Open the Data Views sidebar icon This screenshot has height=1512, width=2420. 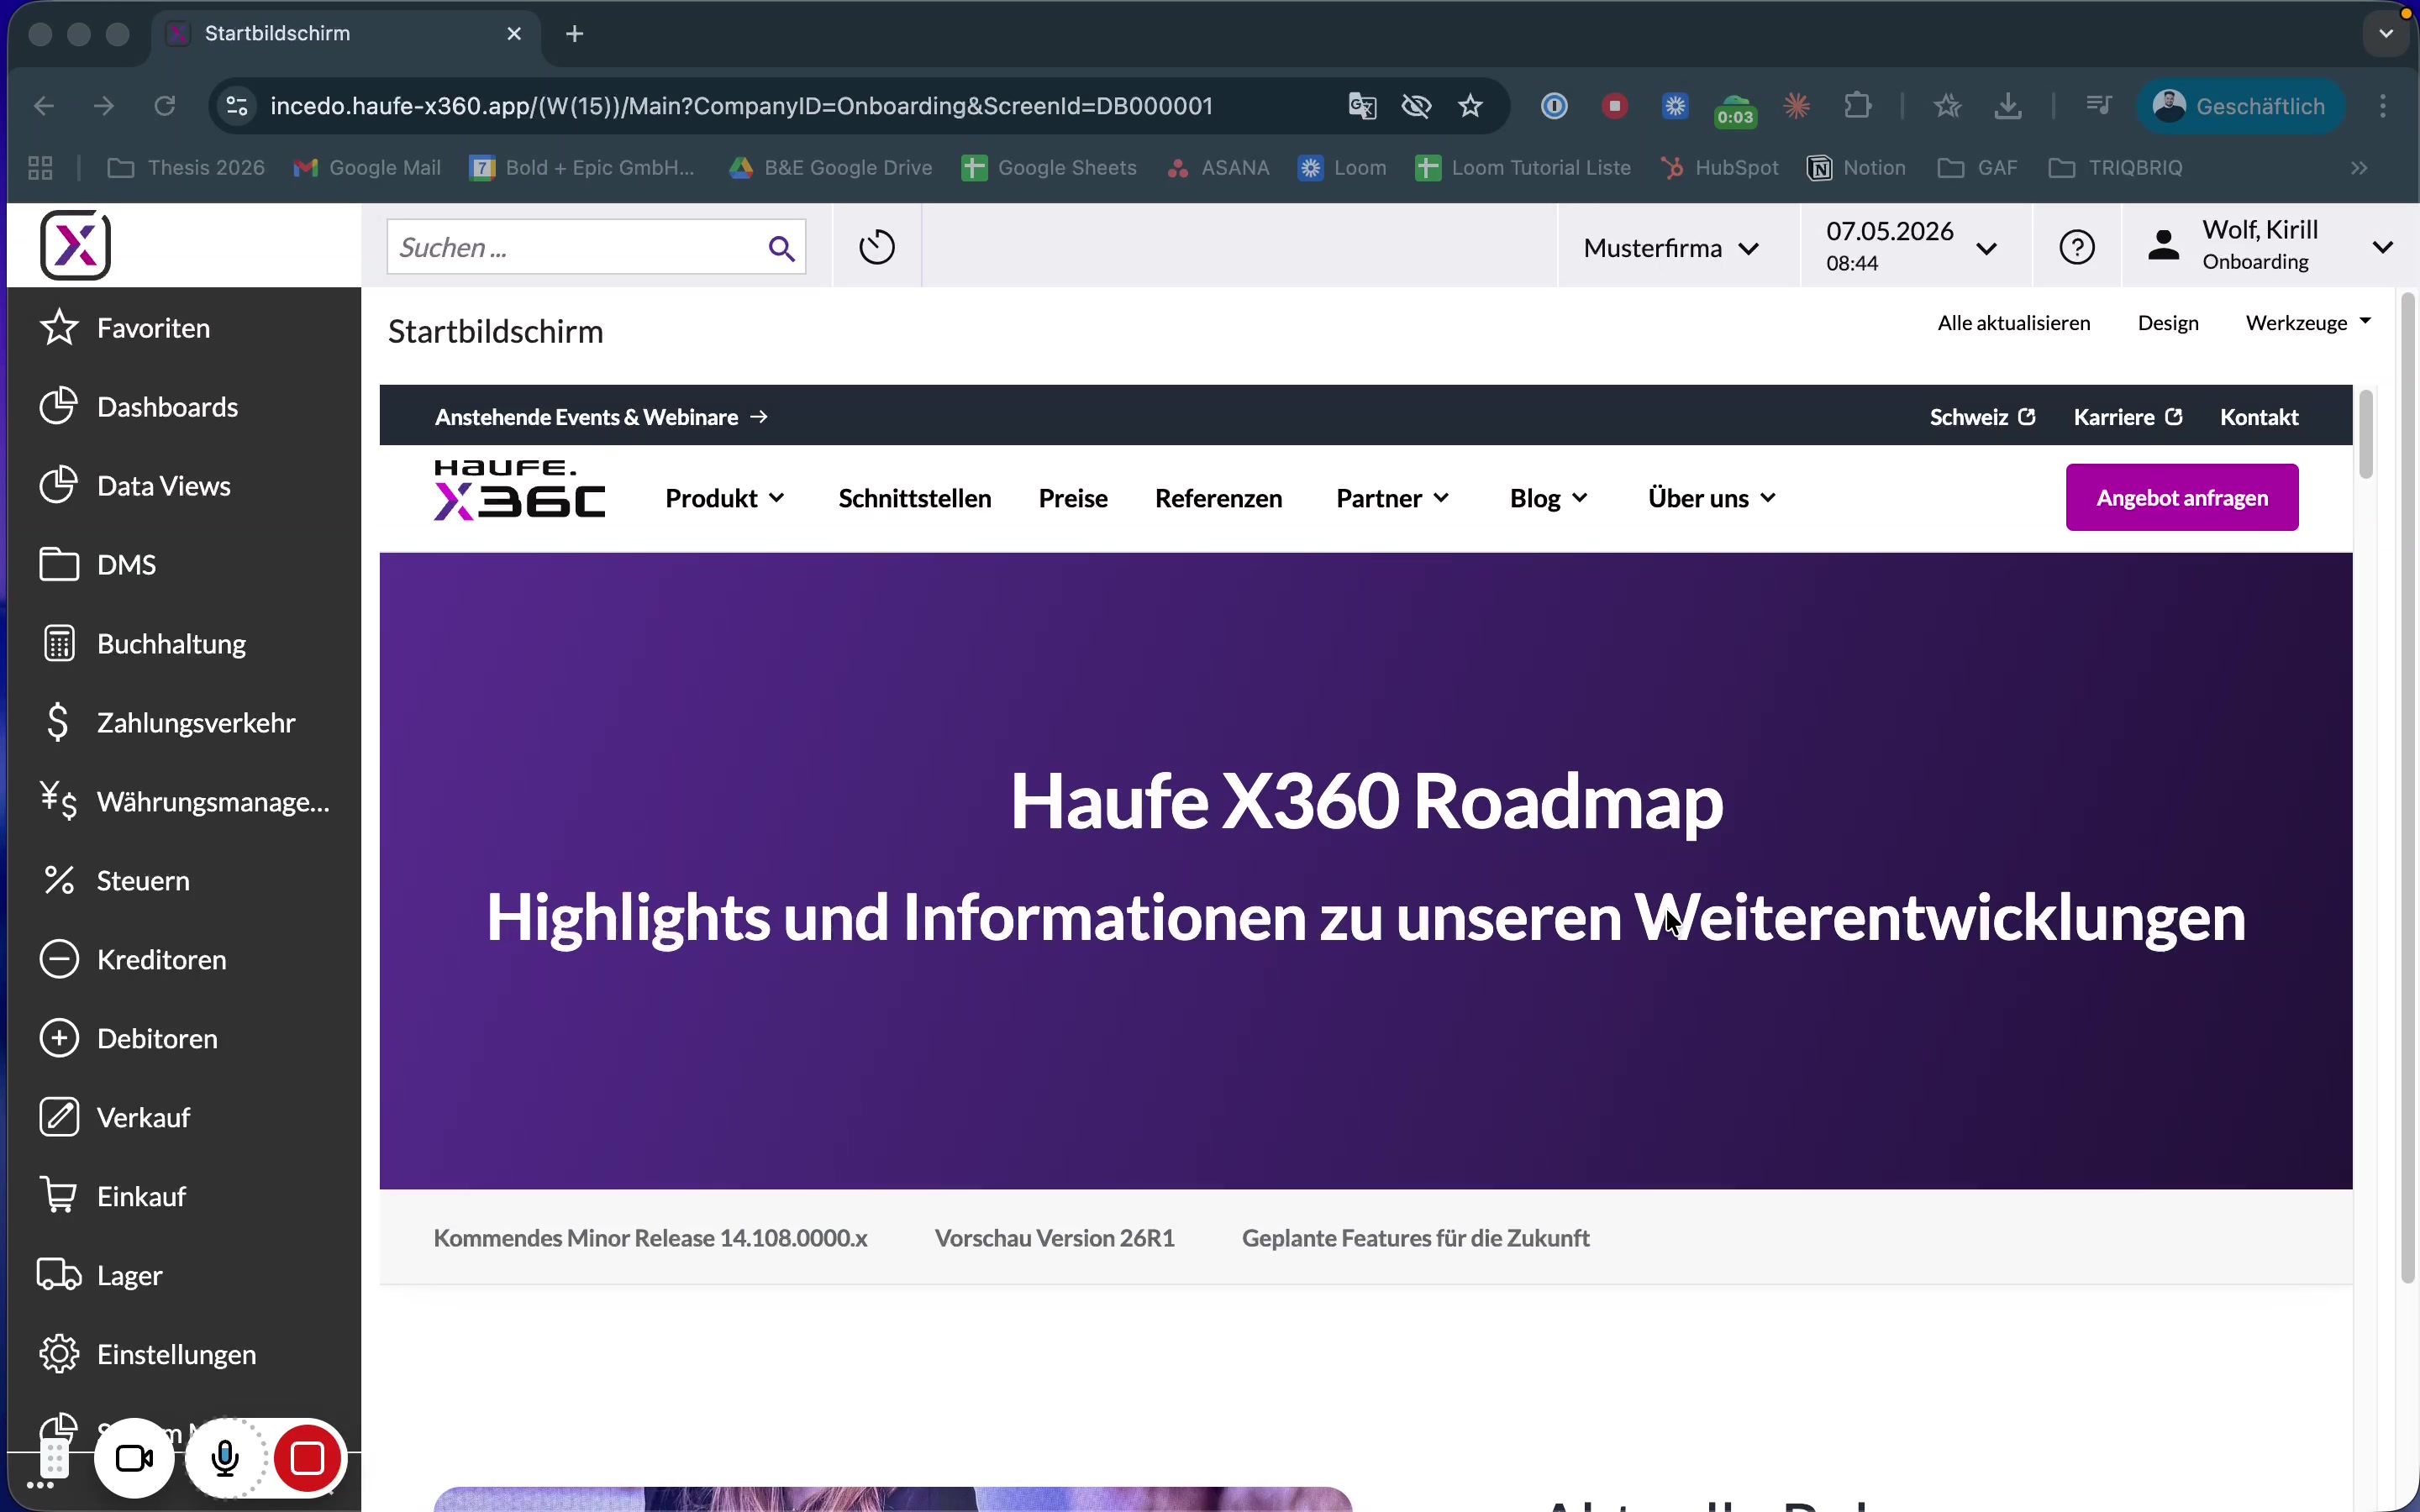coord(59,485)
